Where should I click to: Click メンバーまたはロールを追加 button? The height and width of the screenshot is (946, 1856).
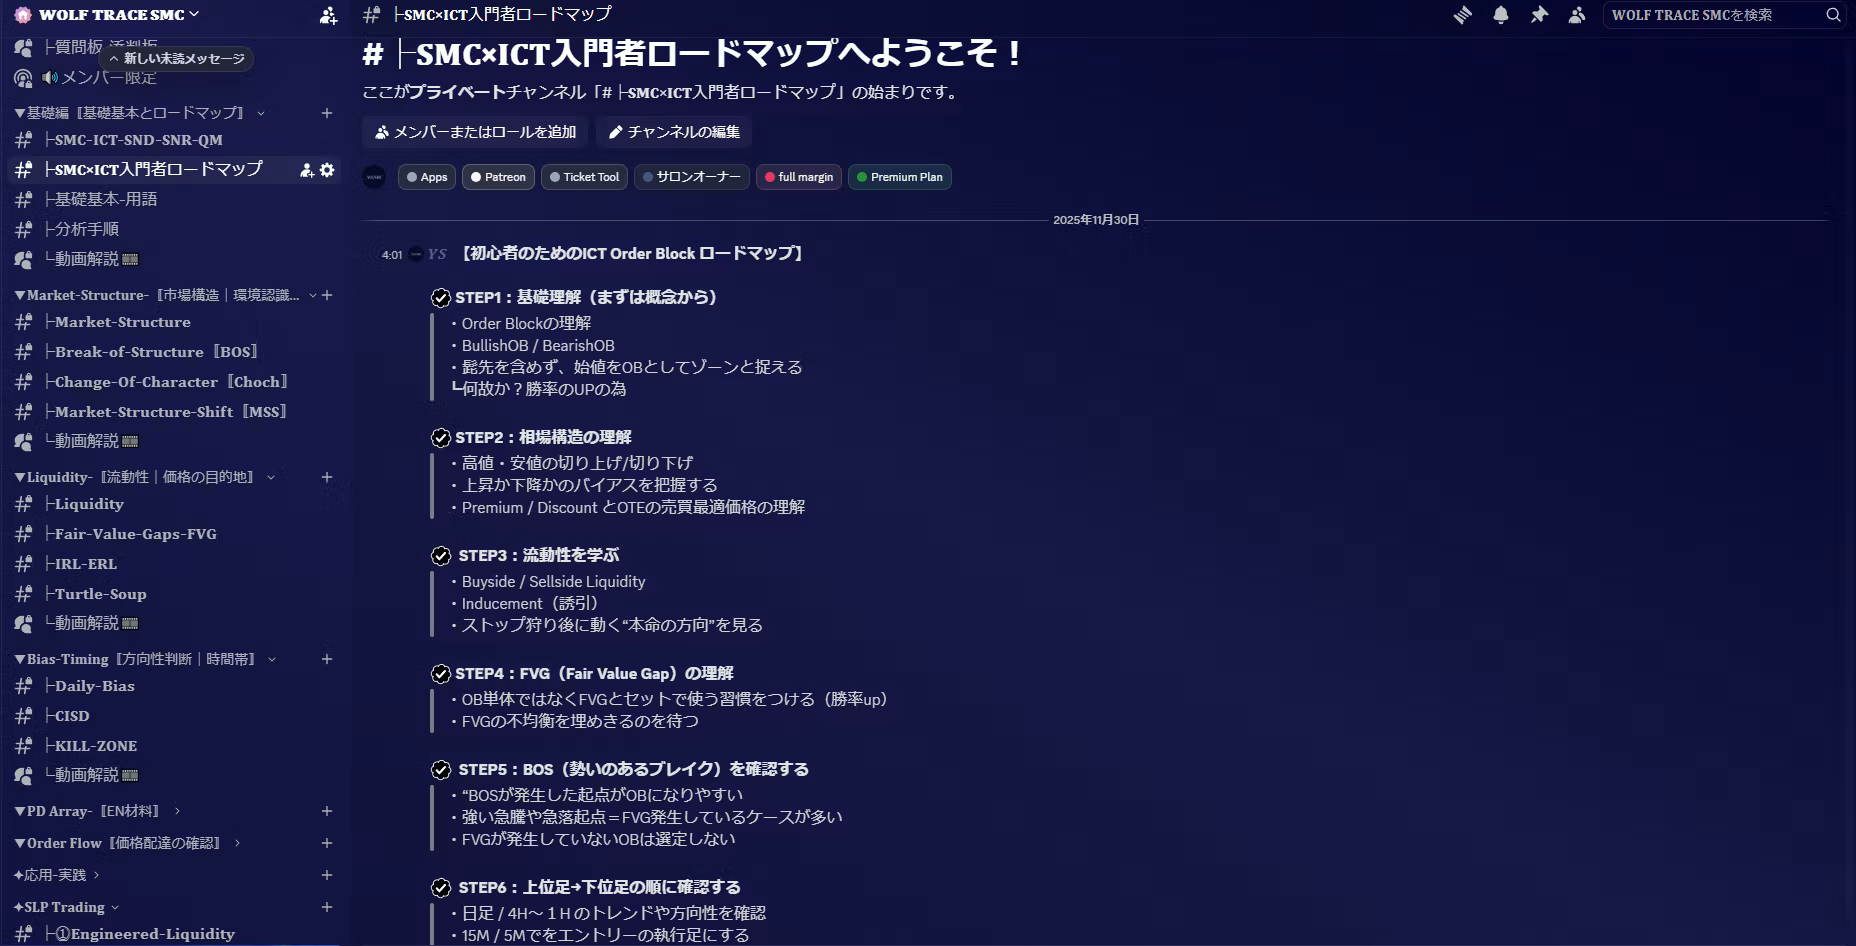tap(475, 132)
